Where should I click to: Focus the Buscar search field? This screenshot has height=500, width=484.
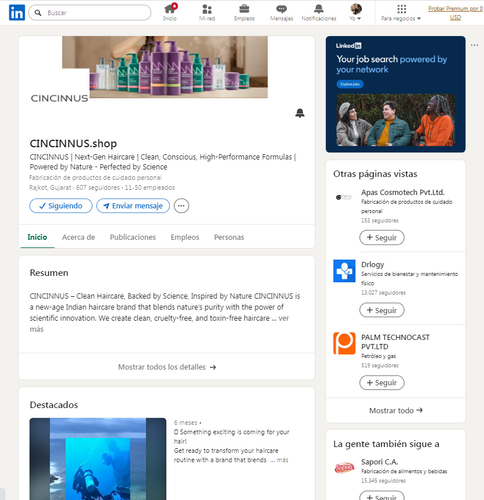point(90,13)
